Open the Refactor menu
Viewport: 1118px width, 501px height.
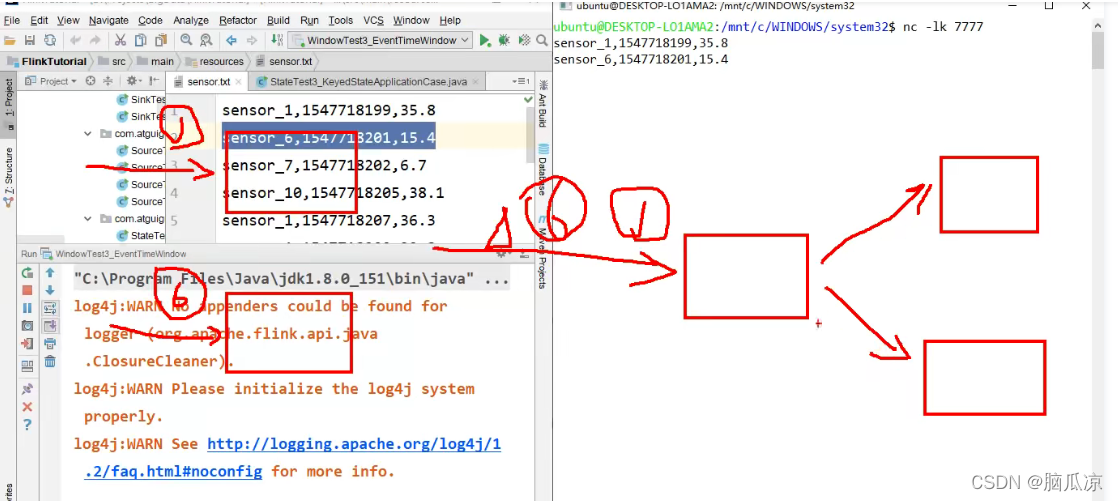[238, 20]
